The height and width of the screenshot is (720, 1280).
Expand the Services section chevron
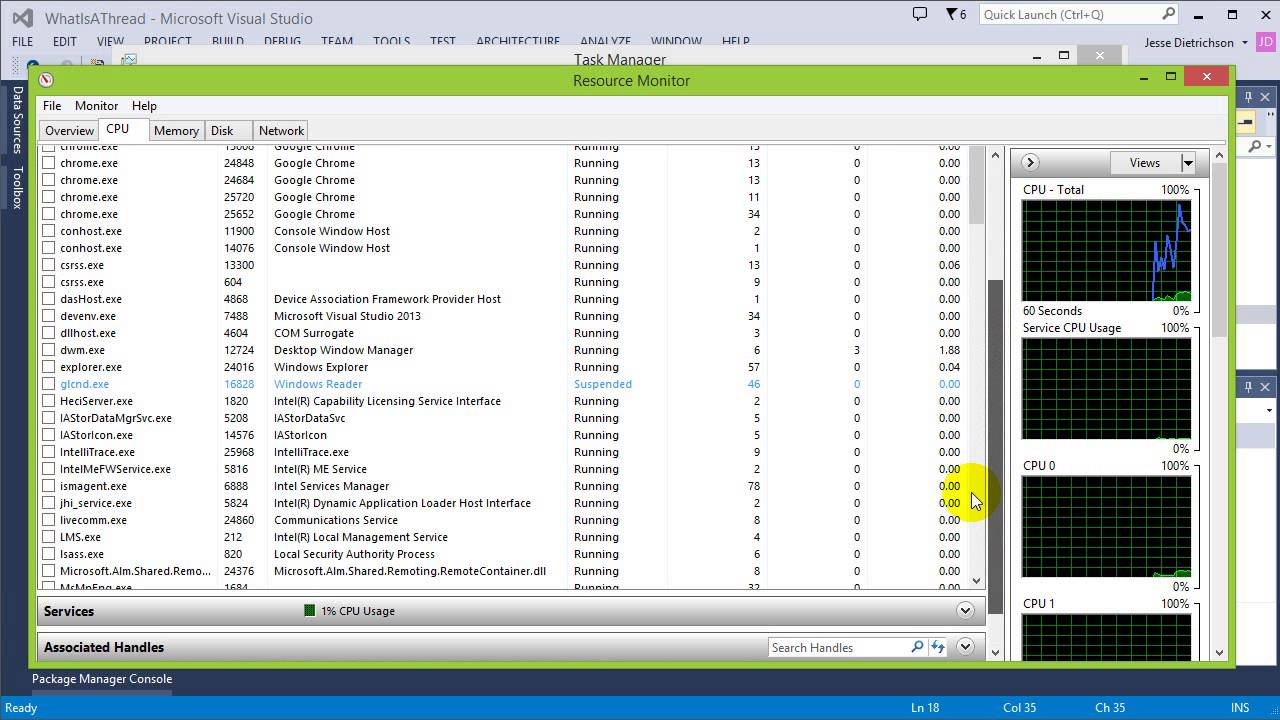[965, 611]
